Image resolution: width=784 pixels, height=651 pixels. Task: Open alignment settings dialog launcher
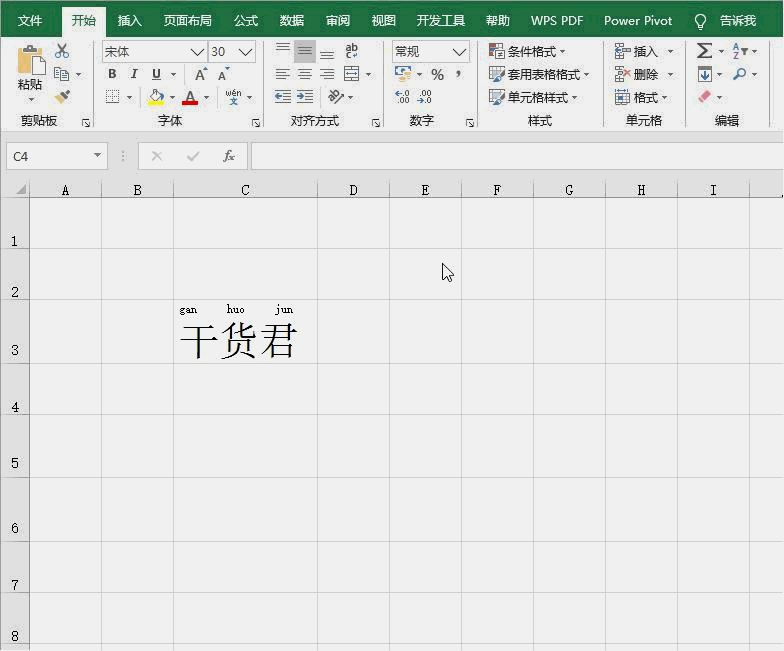(376, 122)
